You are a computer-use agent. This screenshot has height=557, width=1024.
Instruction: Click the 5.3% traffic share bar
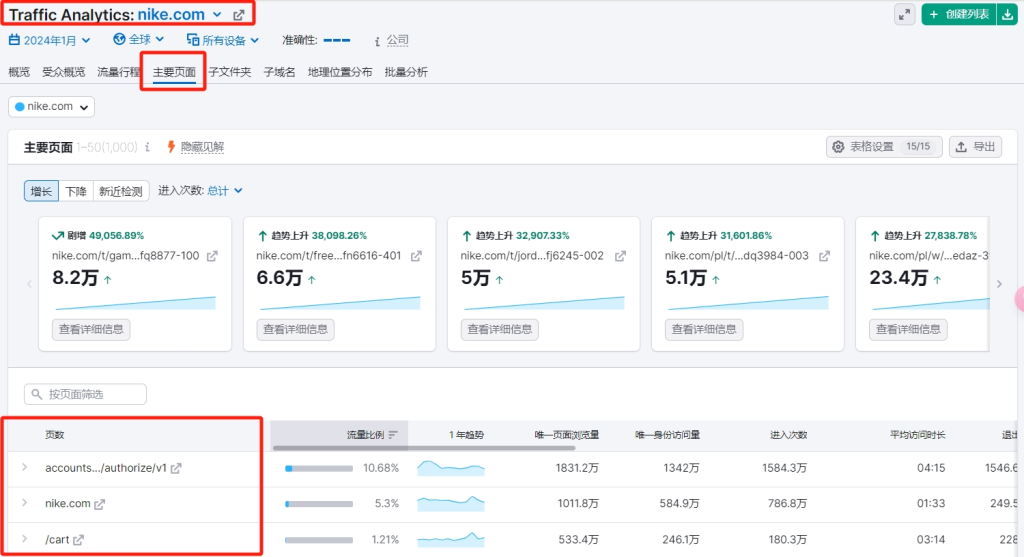(319, 504)
